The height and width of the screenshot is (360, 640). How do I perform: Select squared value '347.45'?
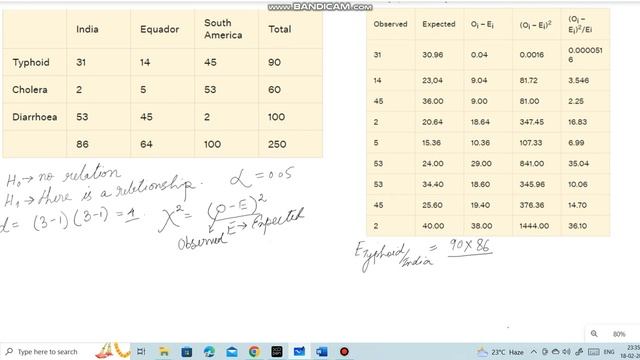[x=531, y=122]
